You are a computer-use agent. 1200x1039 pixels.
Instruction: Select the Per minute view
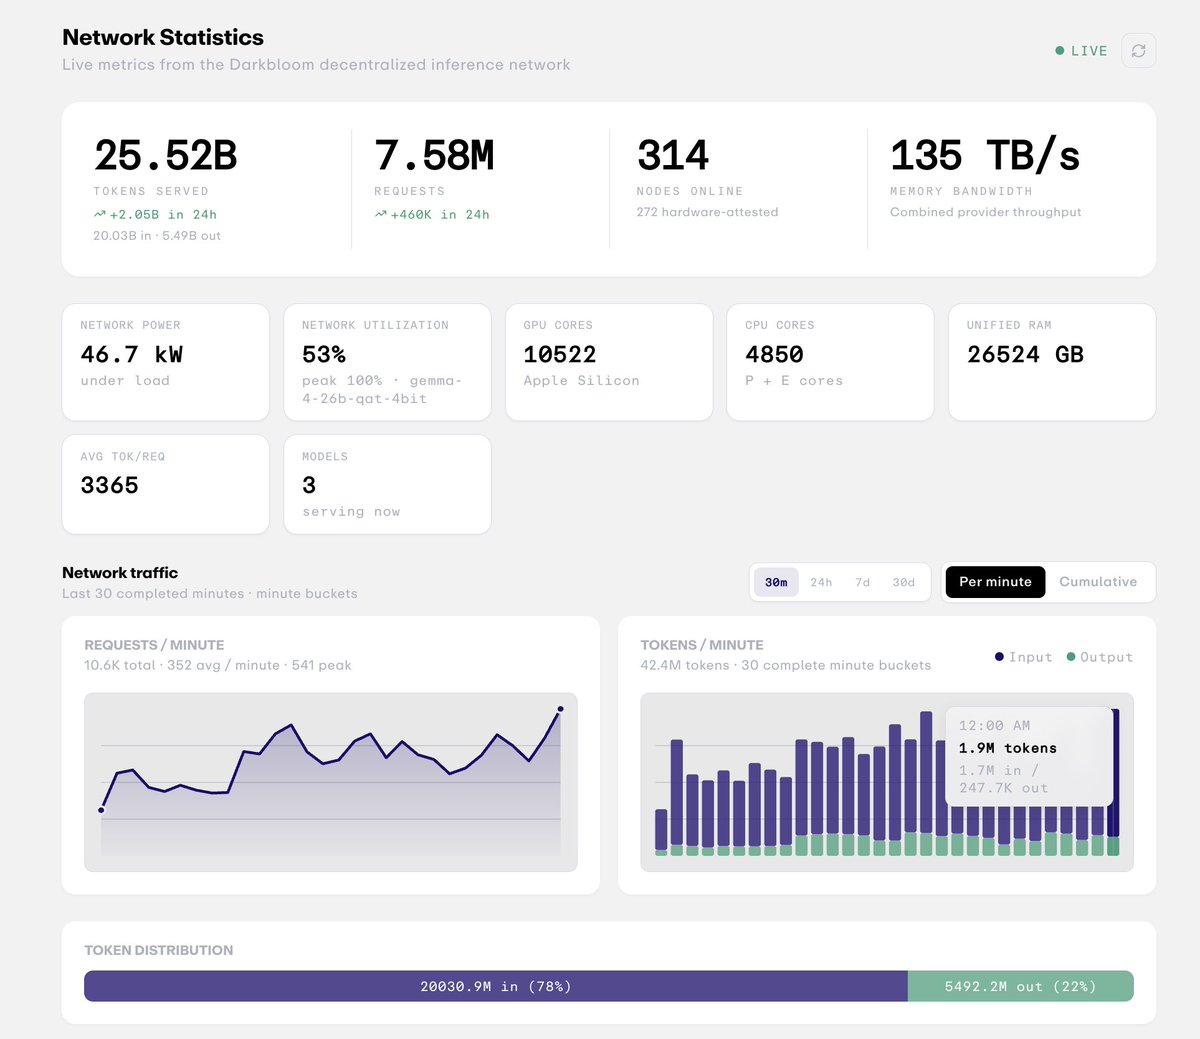(995, 582)
